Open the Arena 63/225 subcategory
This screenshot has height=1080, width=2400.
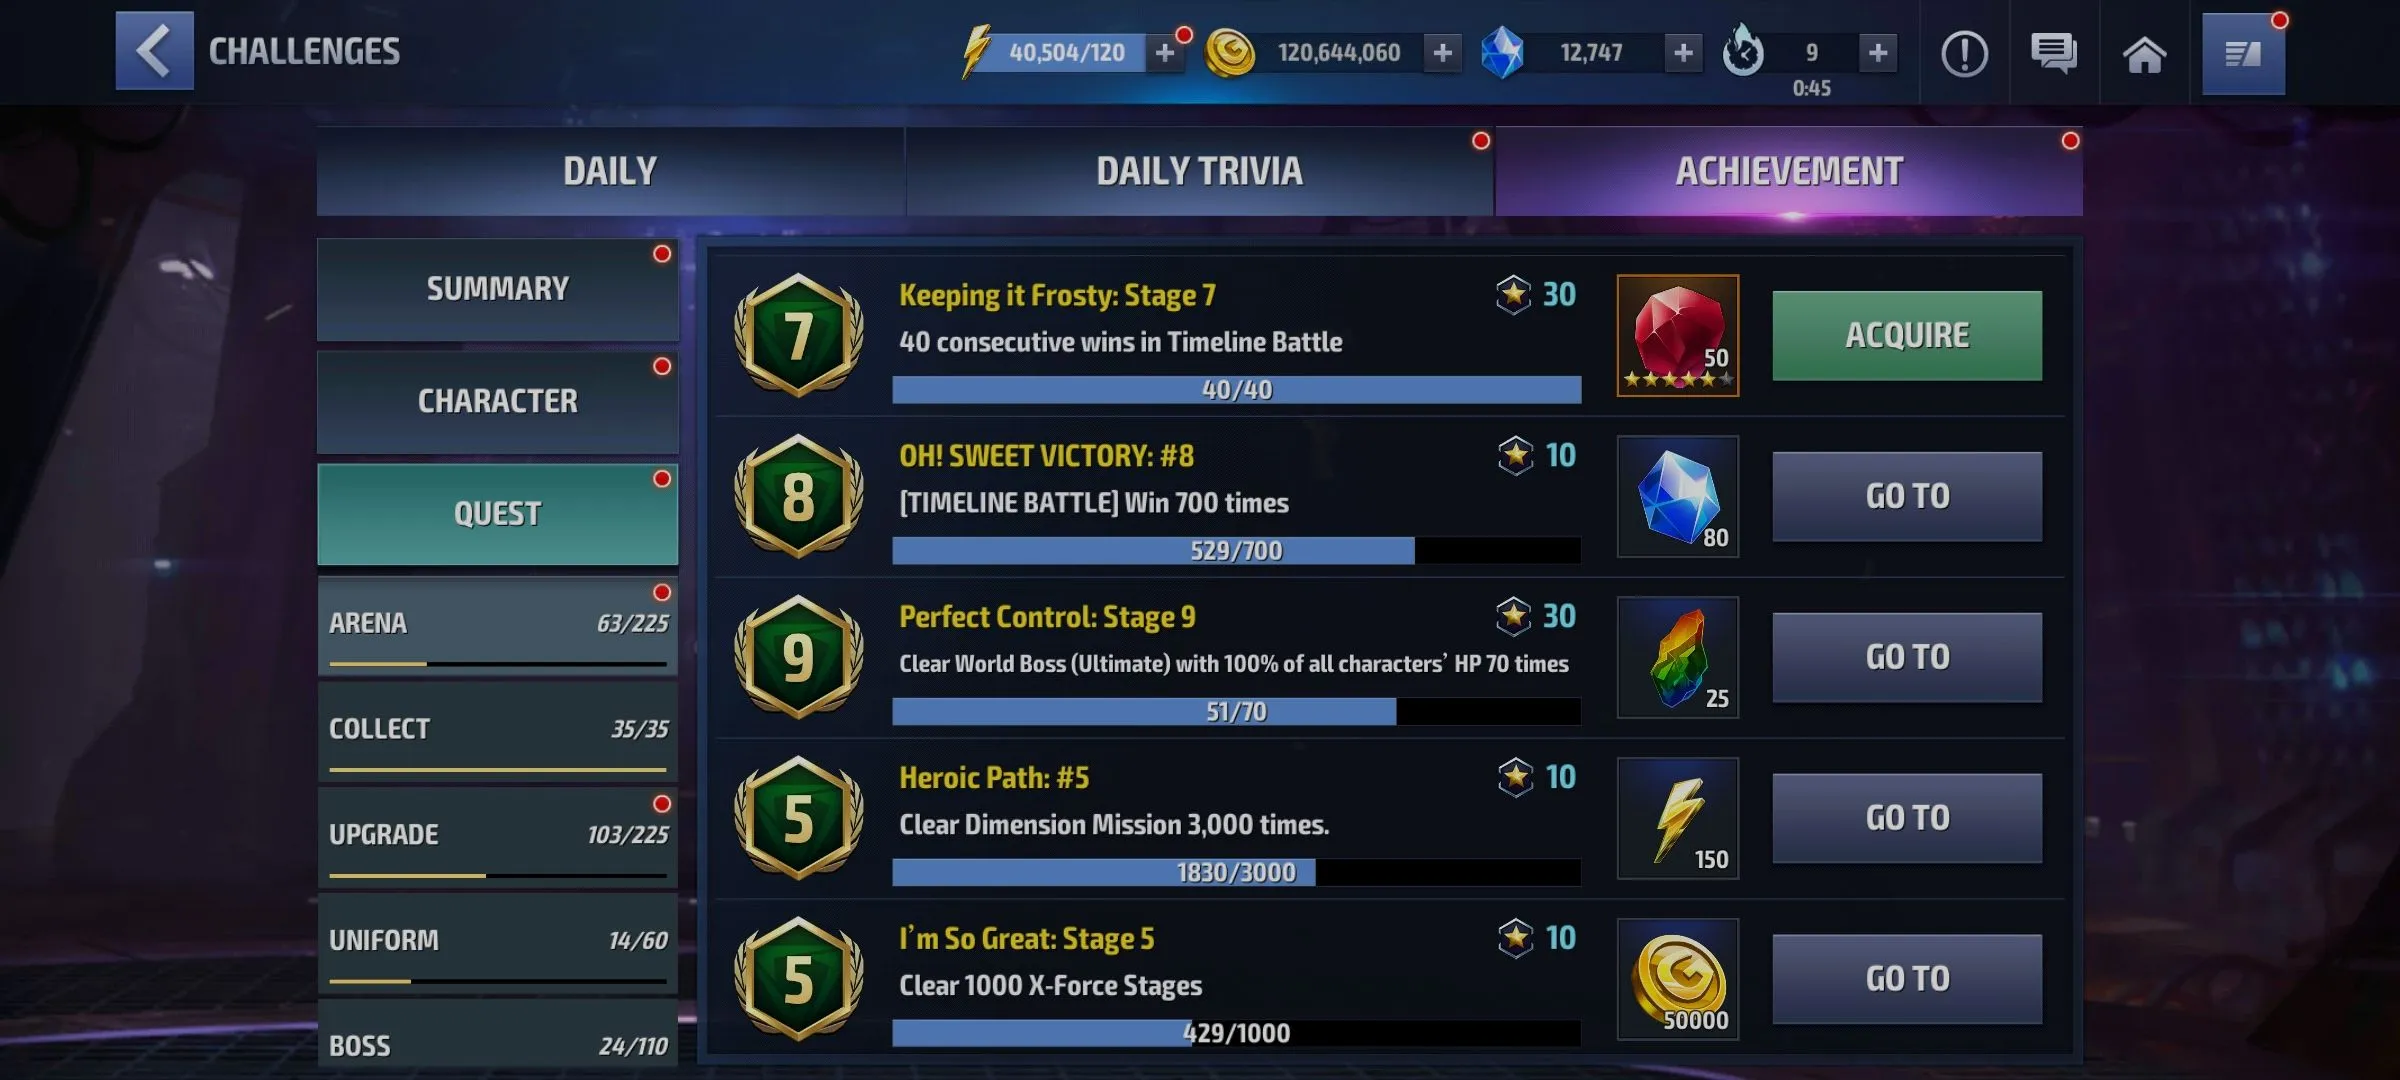(497, 626)
